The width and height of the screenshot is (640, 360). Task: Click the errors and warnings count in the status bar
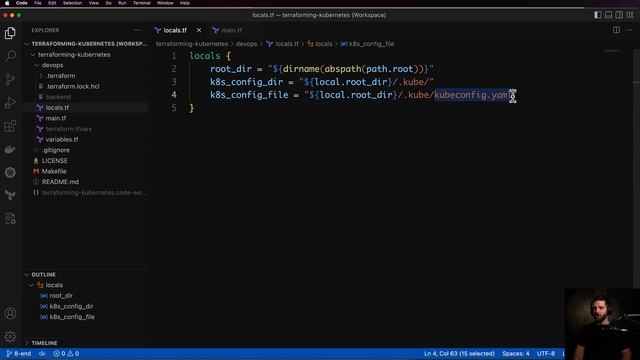click(66, 353)
